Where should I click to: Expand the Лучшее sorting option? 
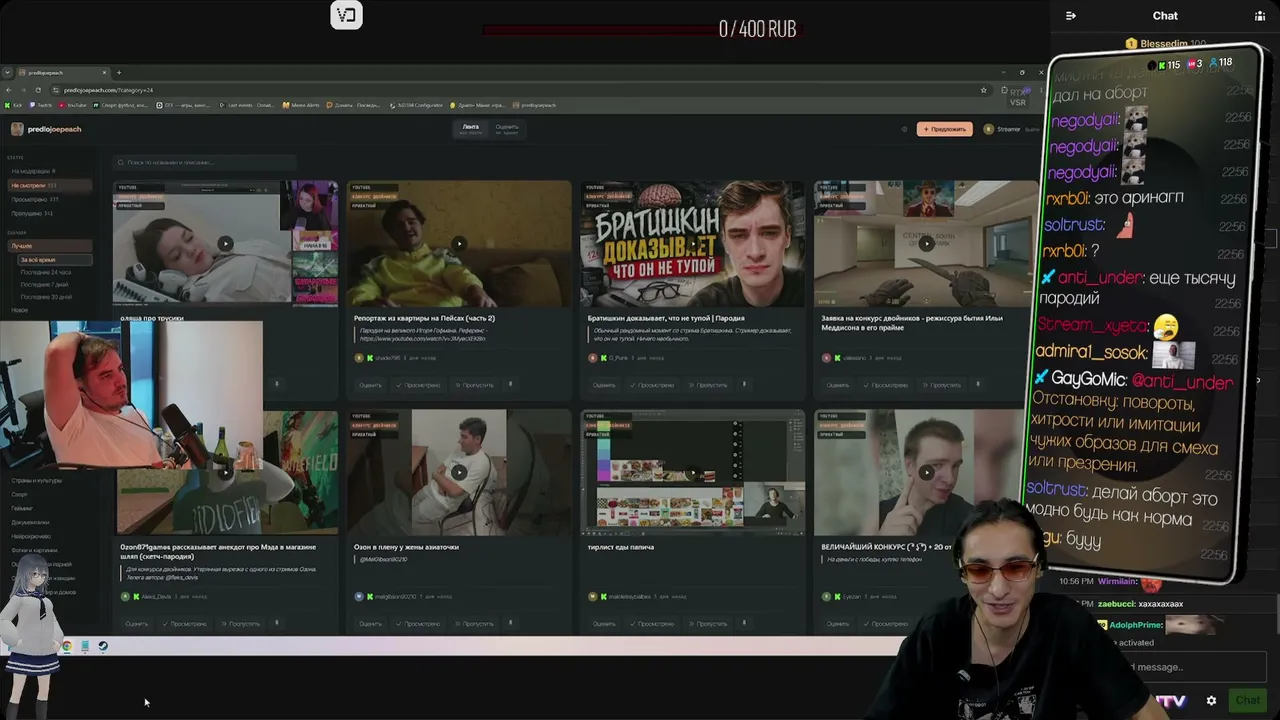click(x=48, y=245)
